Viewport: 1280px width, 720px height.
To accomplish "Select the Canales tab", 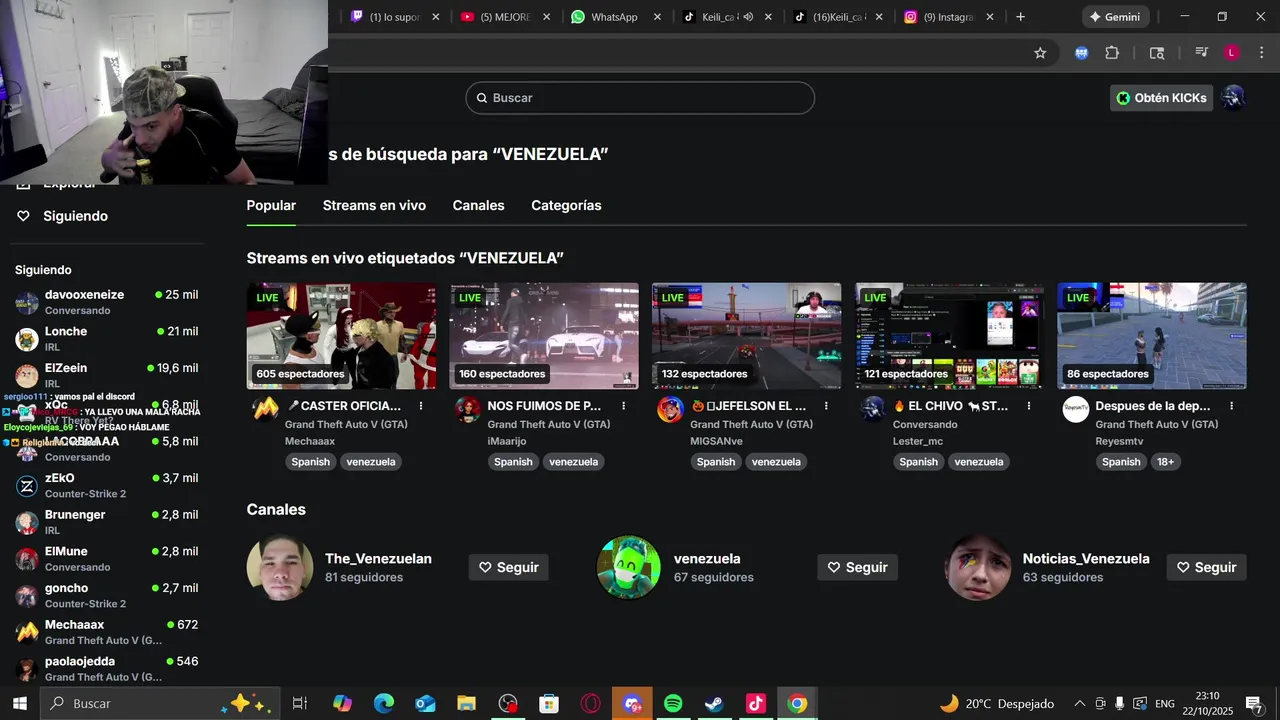I will 478,205.
